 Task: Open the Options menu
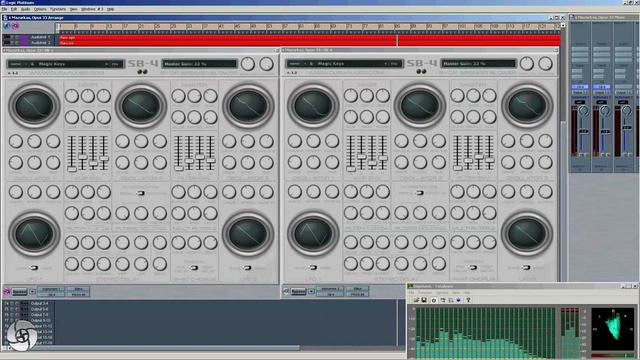(x=40, y=9)
